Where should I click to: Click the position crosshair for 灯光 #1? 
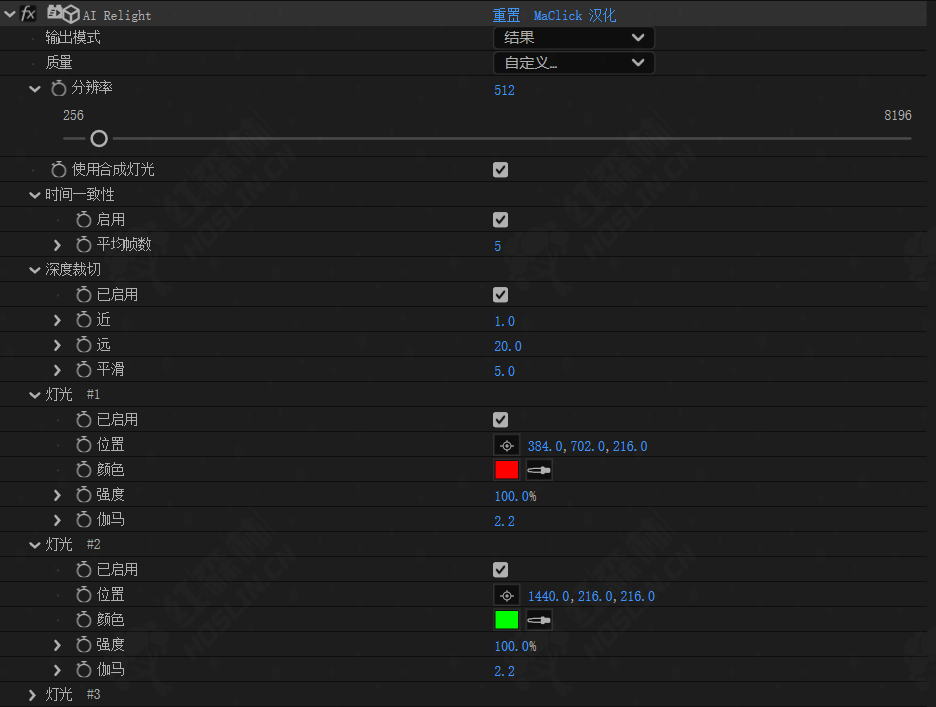507,445
